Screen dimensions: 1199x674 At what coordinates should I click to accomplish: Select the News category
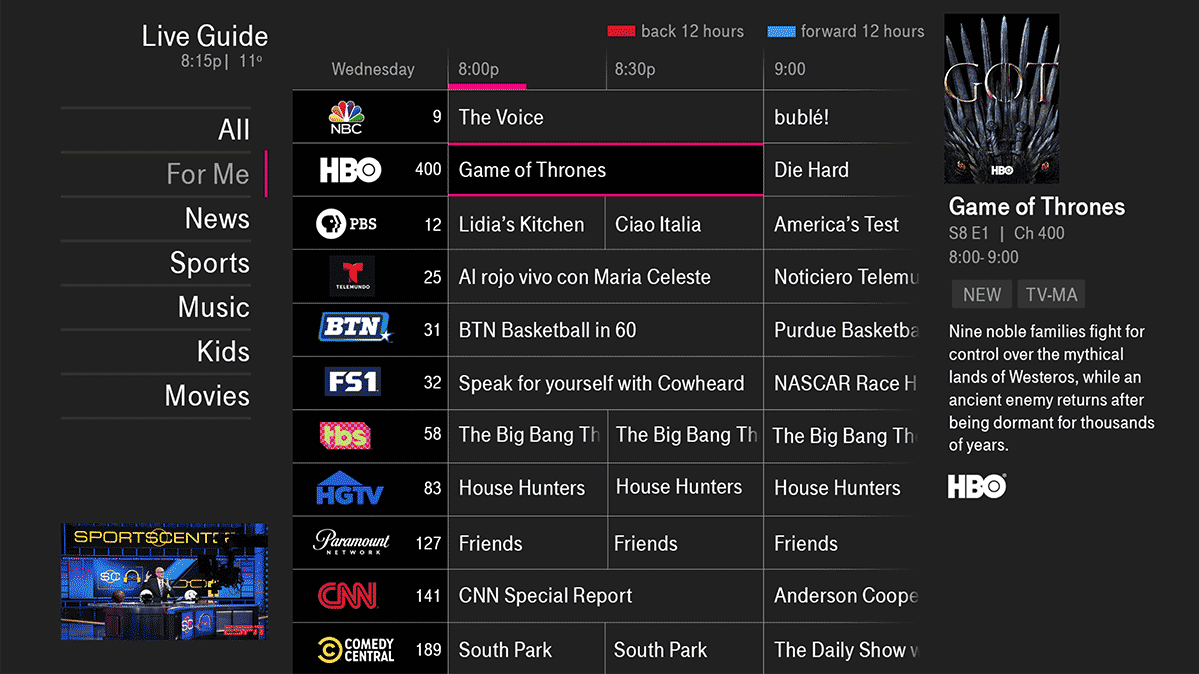tap(216, 219)
